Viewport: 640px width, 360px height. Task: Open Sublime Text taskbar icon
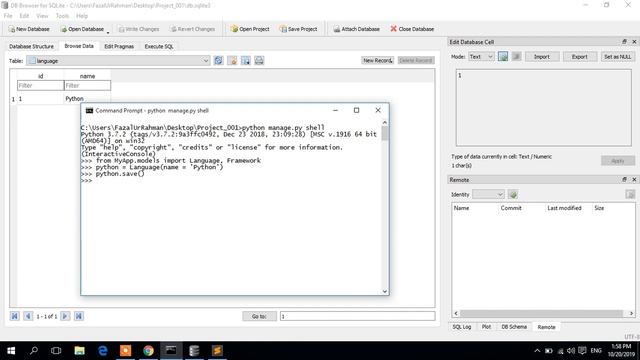point(217,351)
